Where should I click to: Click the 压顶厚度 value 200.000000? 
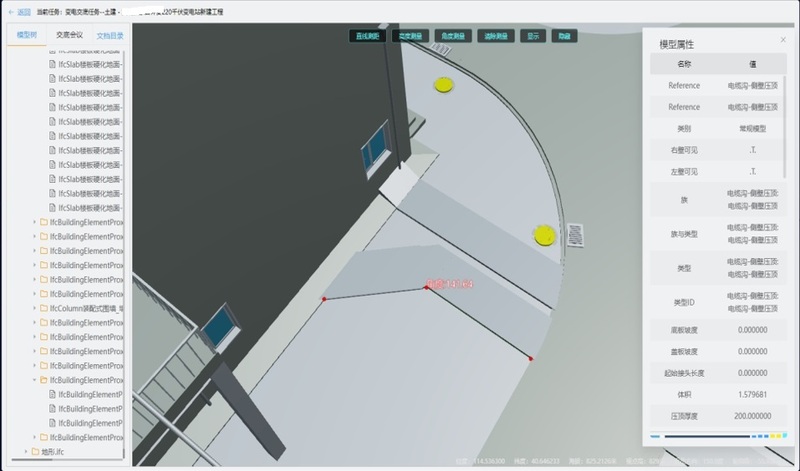[753, 416]
